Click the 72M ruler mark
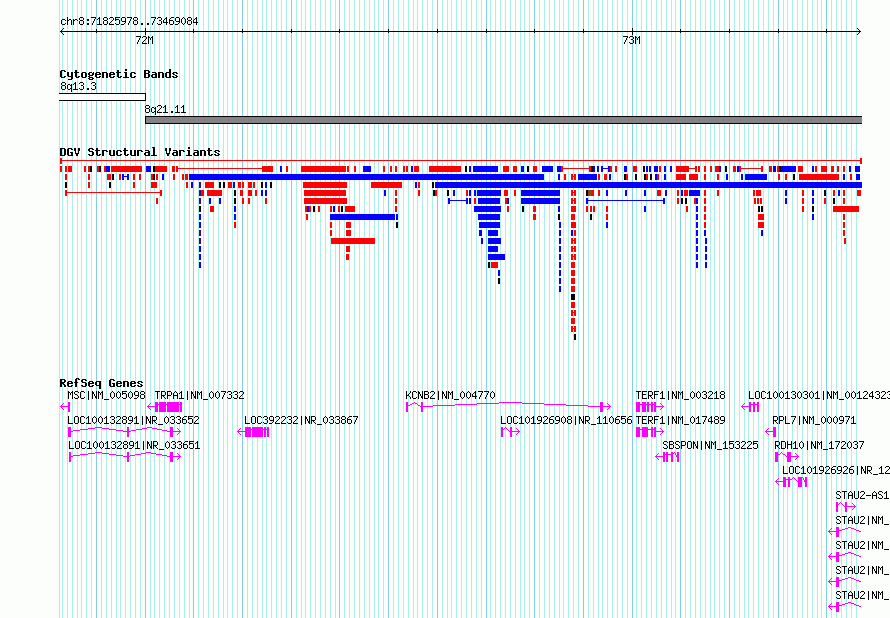890x618 pixels. tap(145, 40)
